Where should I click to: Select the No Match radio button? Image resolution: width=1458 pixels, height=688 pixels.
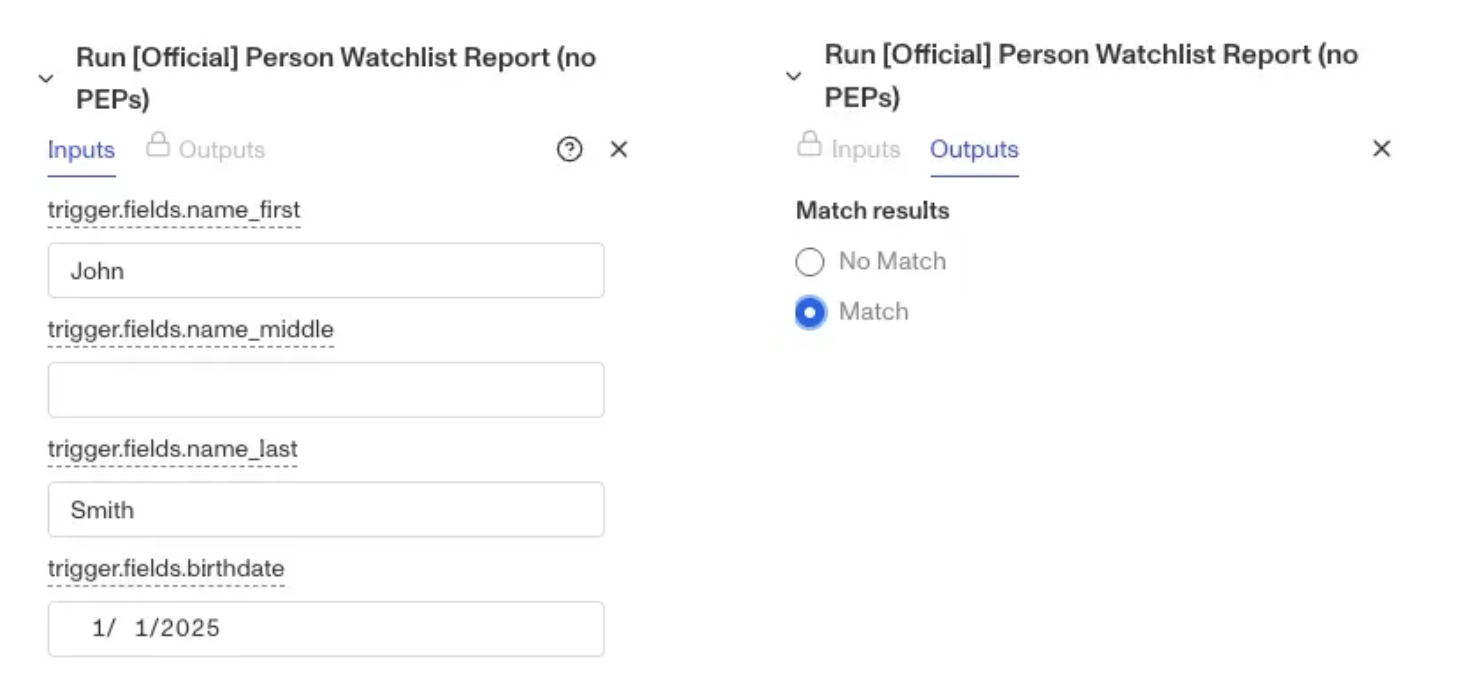pos(809,262)
